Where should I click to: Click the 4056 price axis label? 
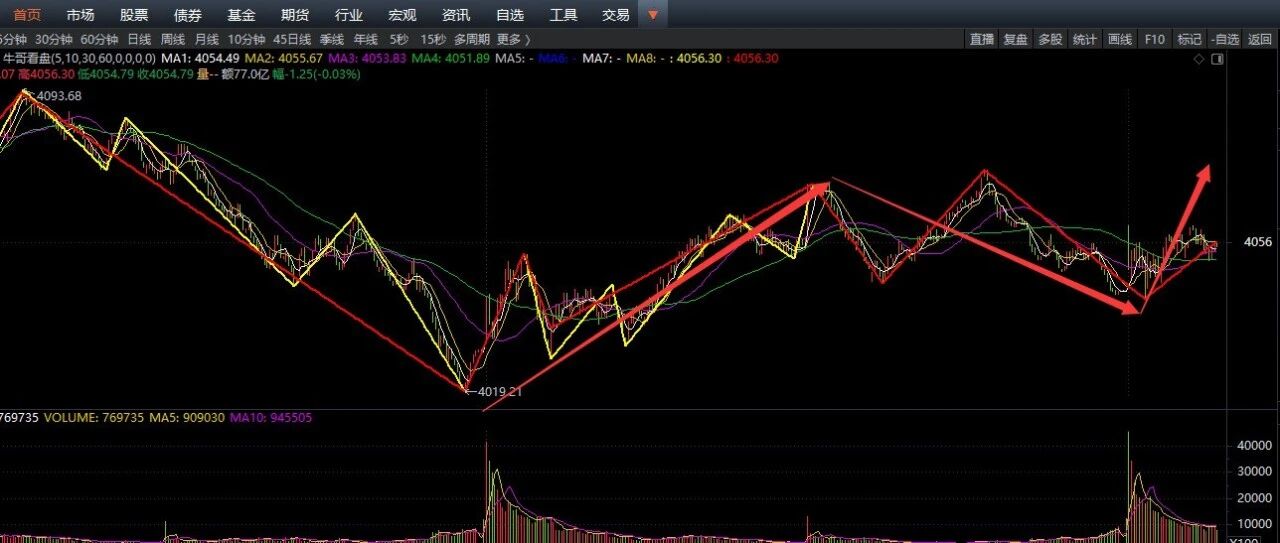tap(1258, 242)
